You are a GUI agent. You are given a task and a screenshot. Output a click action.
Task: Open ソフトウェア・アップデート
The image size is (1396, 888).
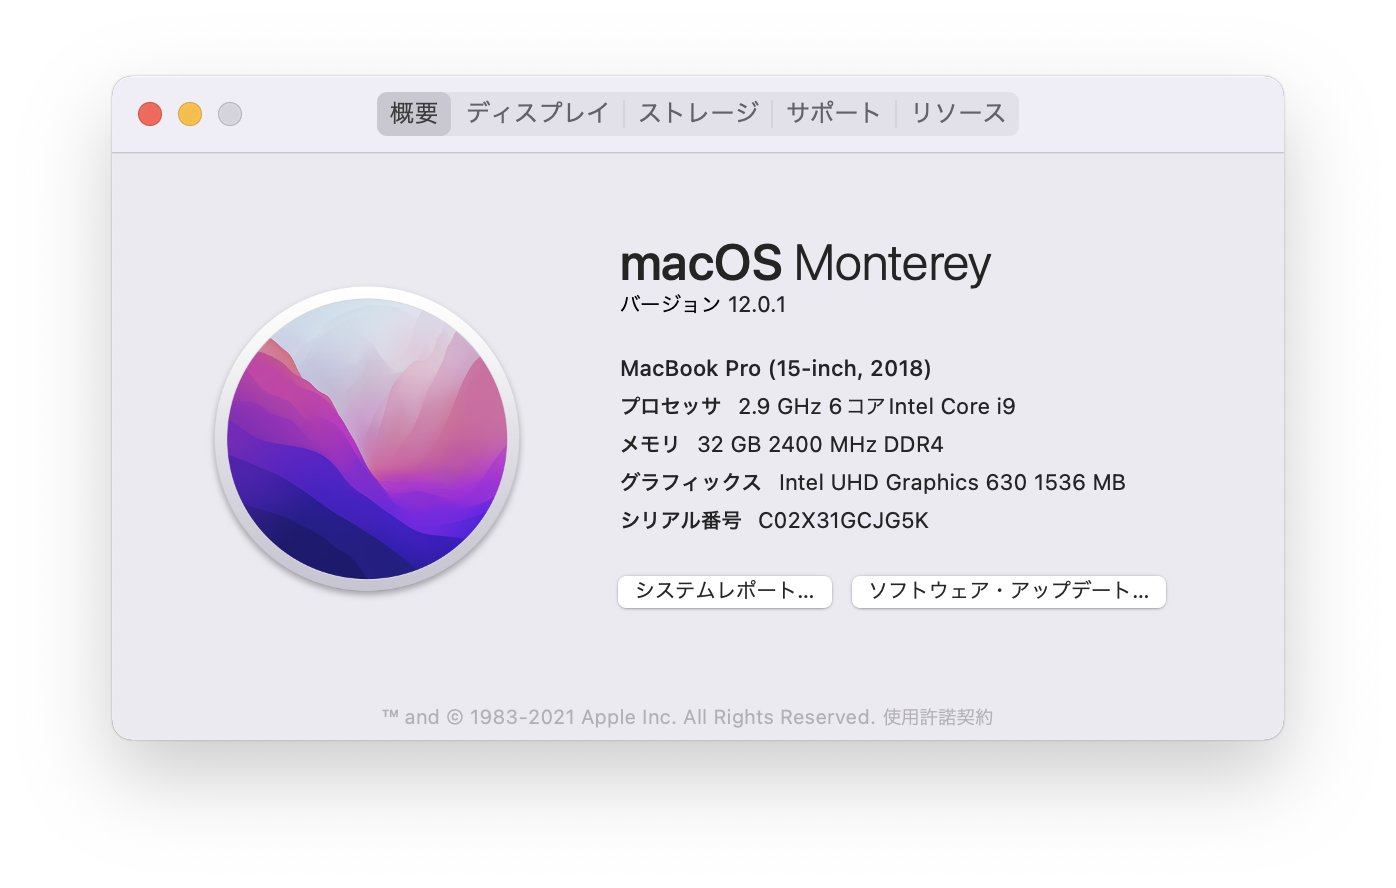(x=1009, y=591)
